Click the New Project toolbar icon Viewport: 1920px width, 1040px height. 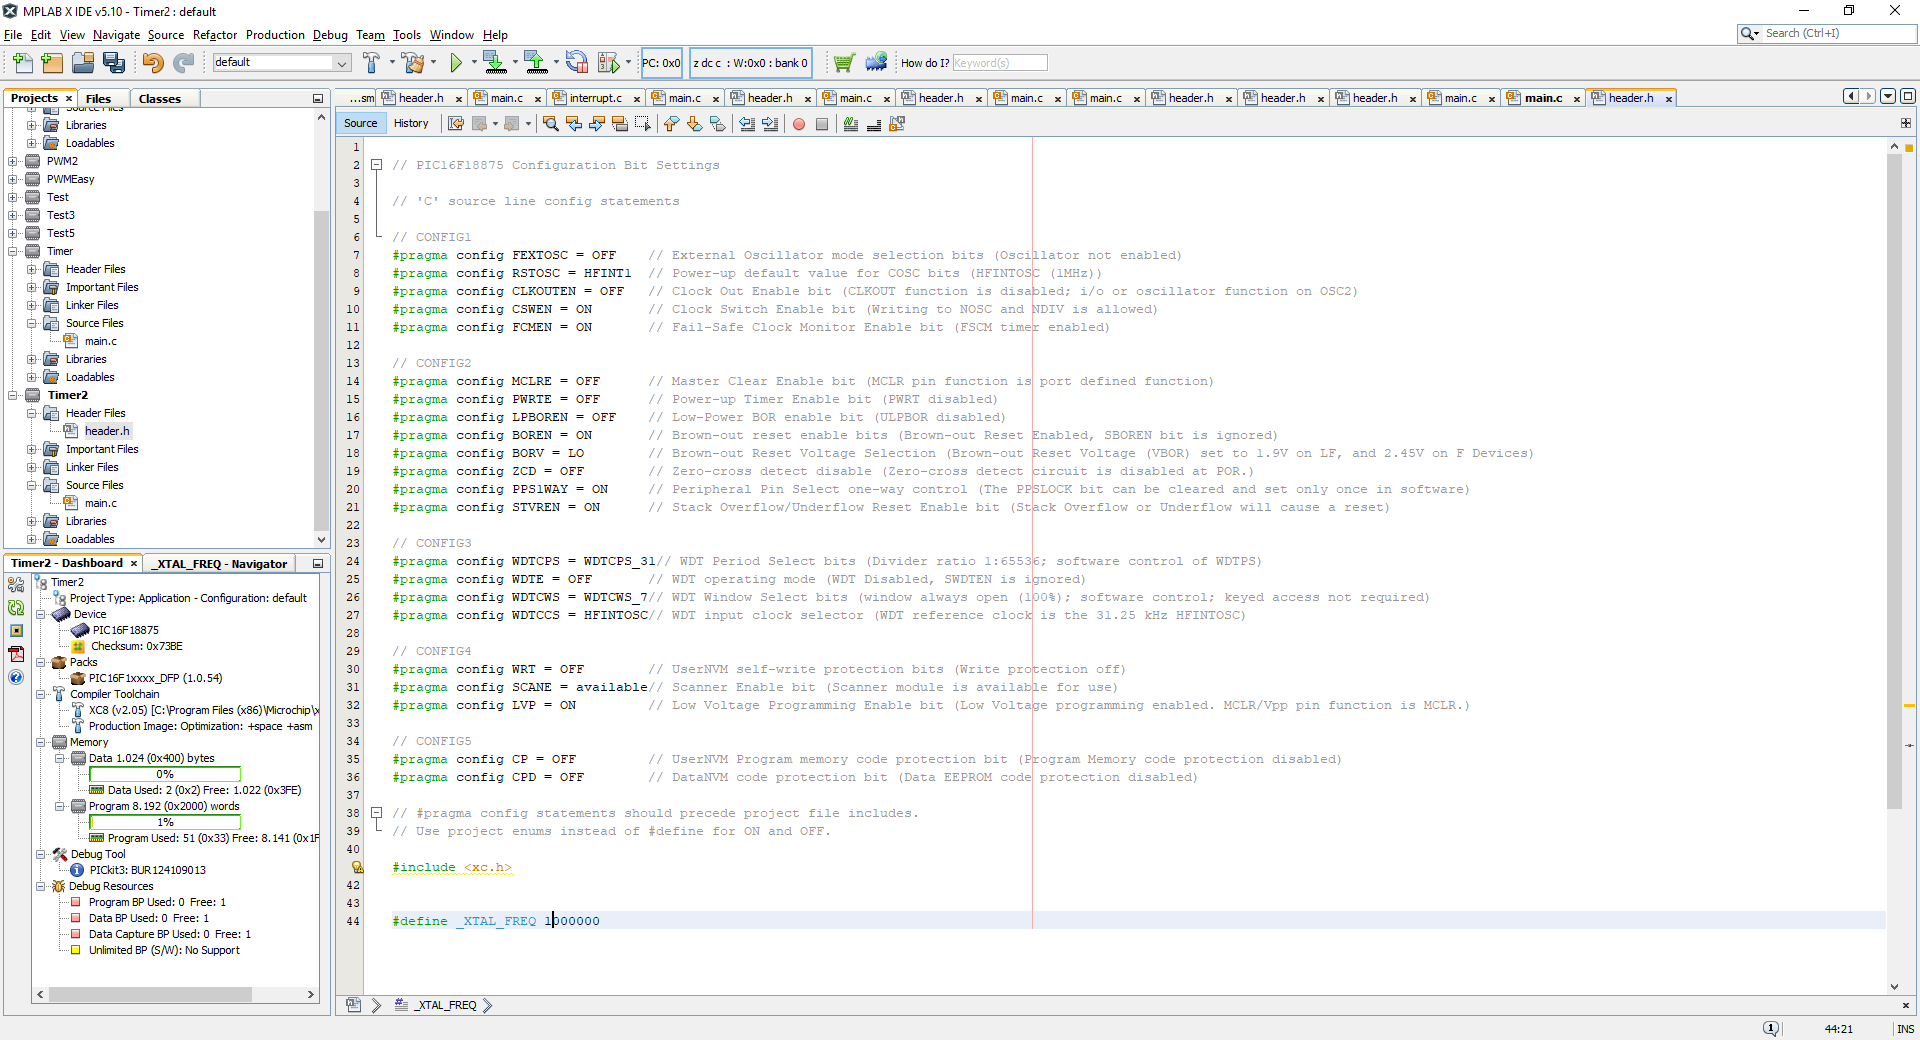(52, 63)
